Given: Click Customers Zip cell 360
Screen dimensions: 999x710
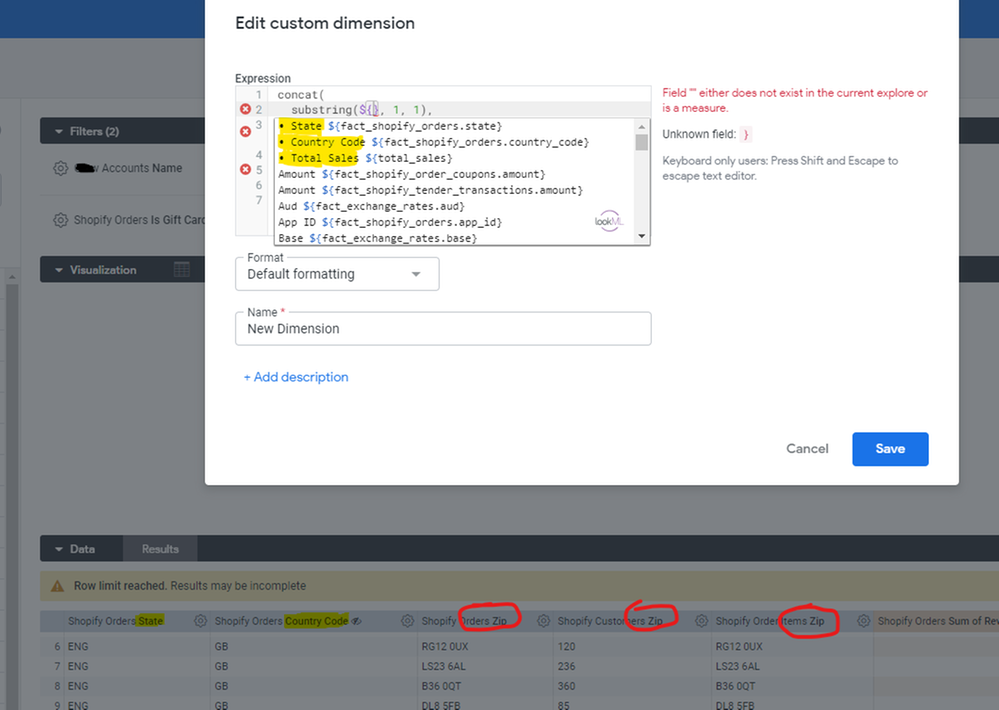Looking at the screenshot, I should coord(566,686).
